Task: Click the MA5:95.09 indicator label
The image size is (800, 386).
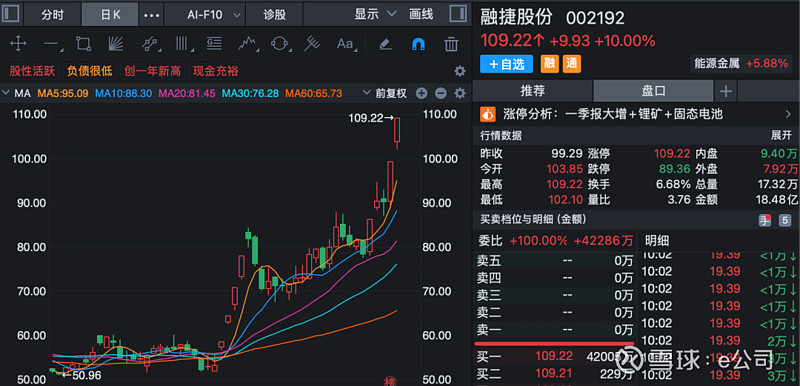Action: (64, 93)
